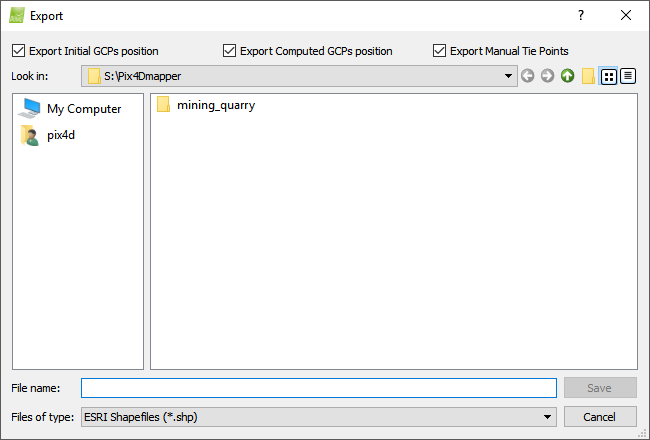650x440 pixels.
Task: Go up to the parent directory
Action: pyautogui.click(x=567, y=76)
